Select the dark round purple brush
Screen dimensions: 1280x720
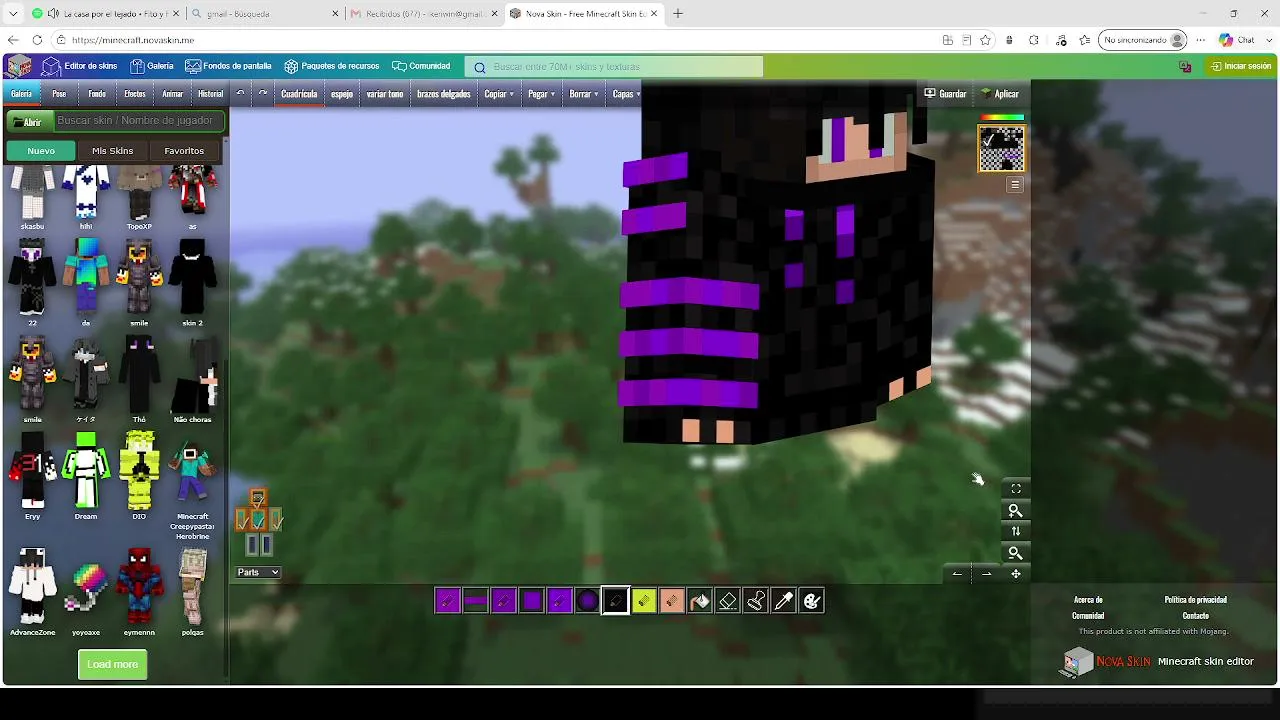pos(588,601)
